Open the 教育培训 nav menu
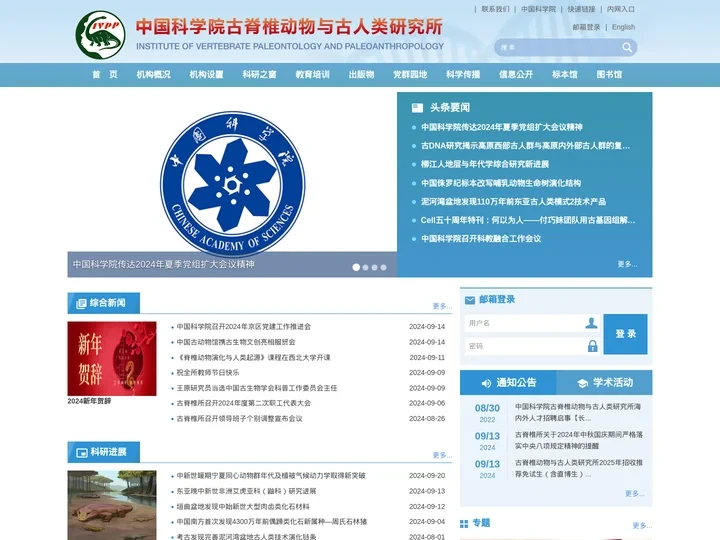 312,74
